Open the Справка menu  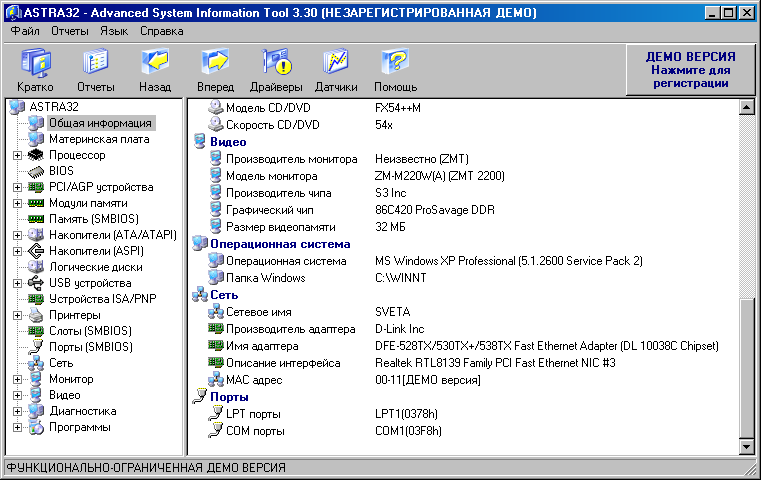(162, 31)
